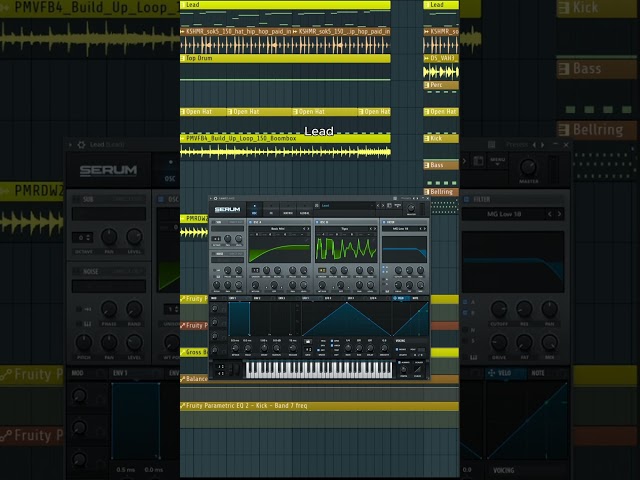640x480 pixels.
Task: Click the PORTA knob
Action: coord(404,369)
